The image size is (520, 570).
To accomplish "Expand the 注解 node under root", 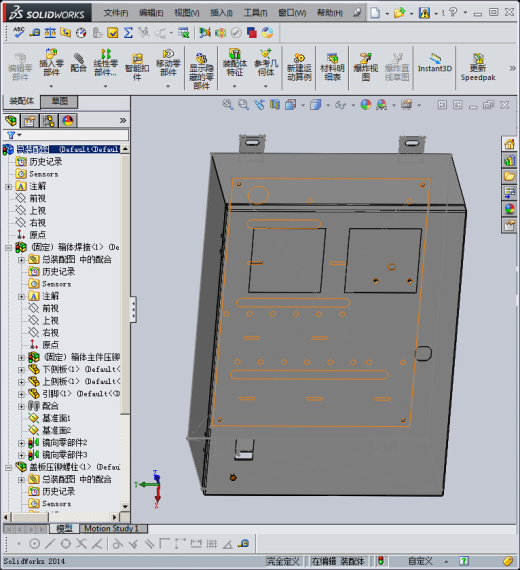I will pyautogui.click(x=8, y=187).
